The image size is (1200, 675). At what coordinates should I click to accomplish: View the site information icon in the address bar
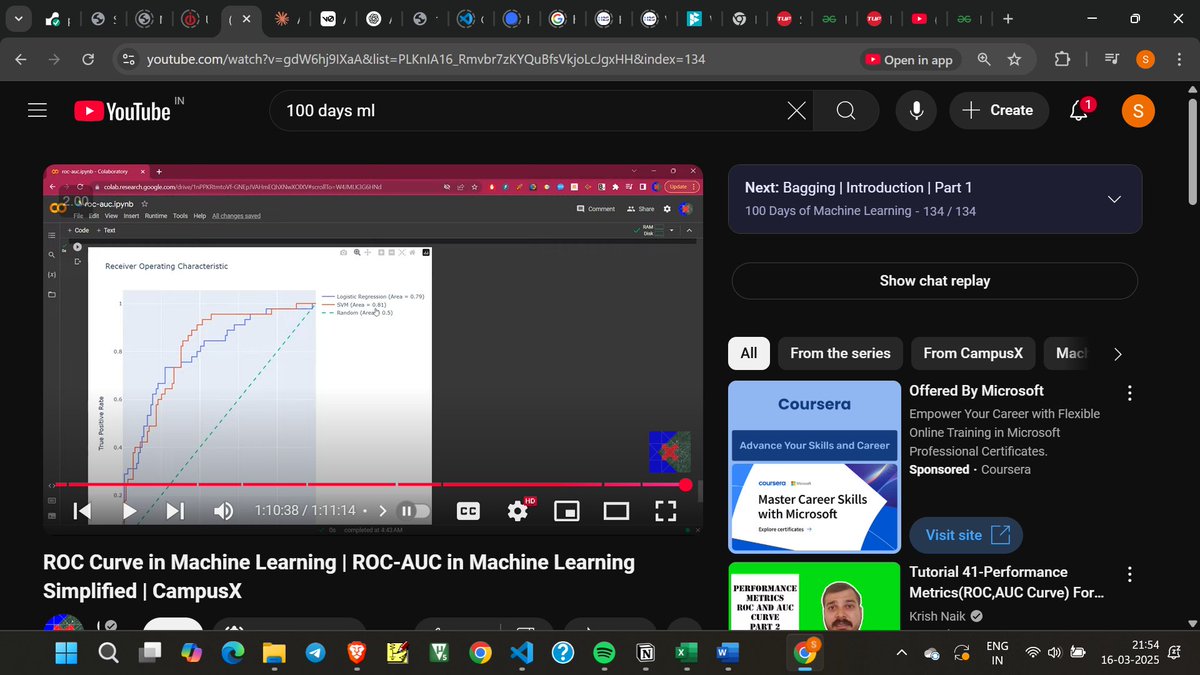(x=127, y=60)
